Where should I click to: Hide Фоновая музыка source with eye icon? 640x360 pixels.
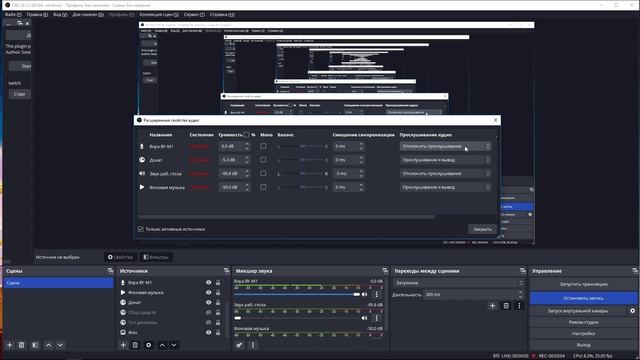click(209, 293)
